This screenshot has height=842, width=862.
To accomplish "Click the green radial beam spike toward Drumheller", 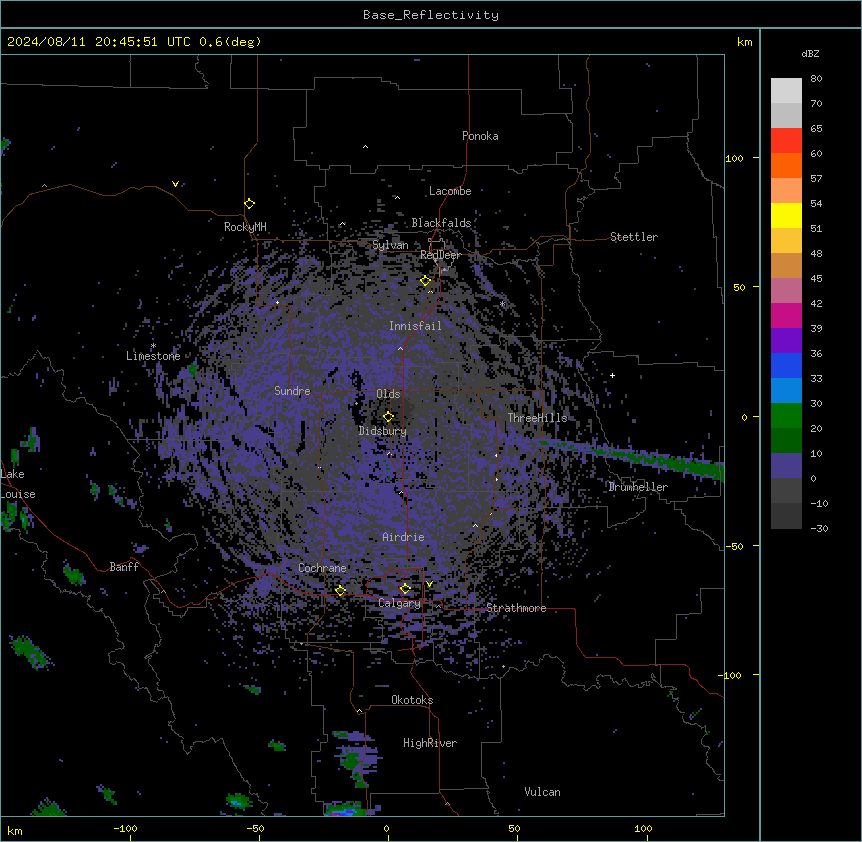I will click(x=632, y=456).
